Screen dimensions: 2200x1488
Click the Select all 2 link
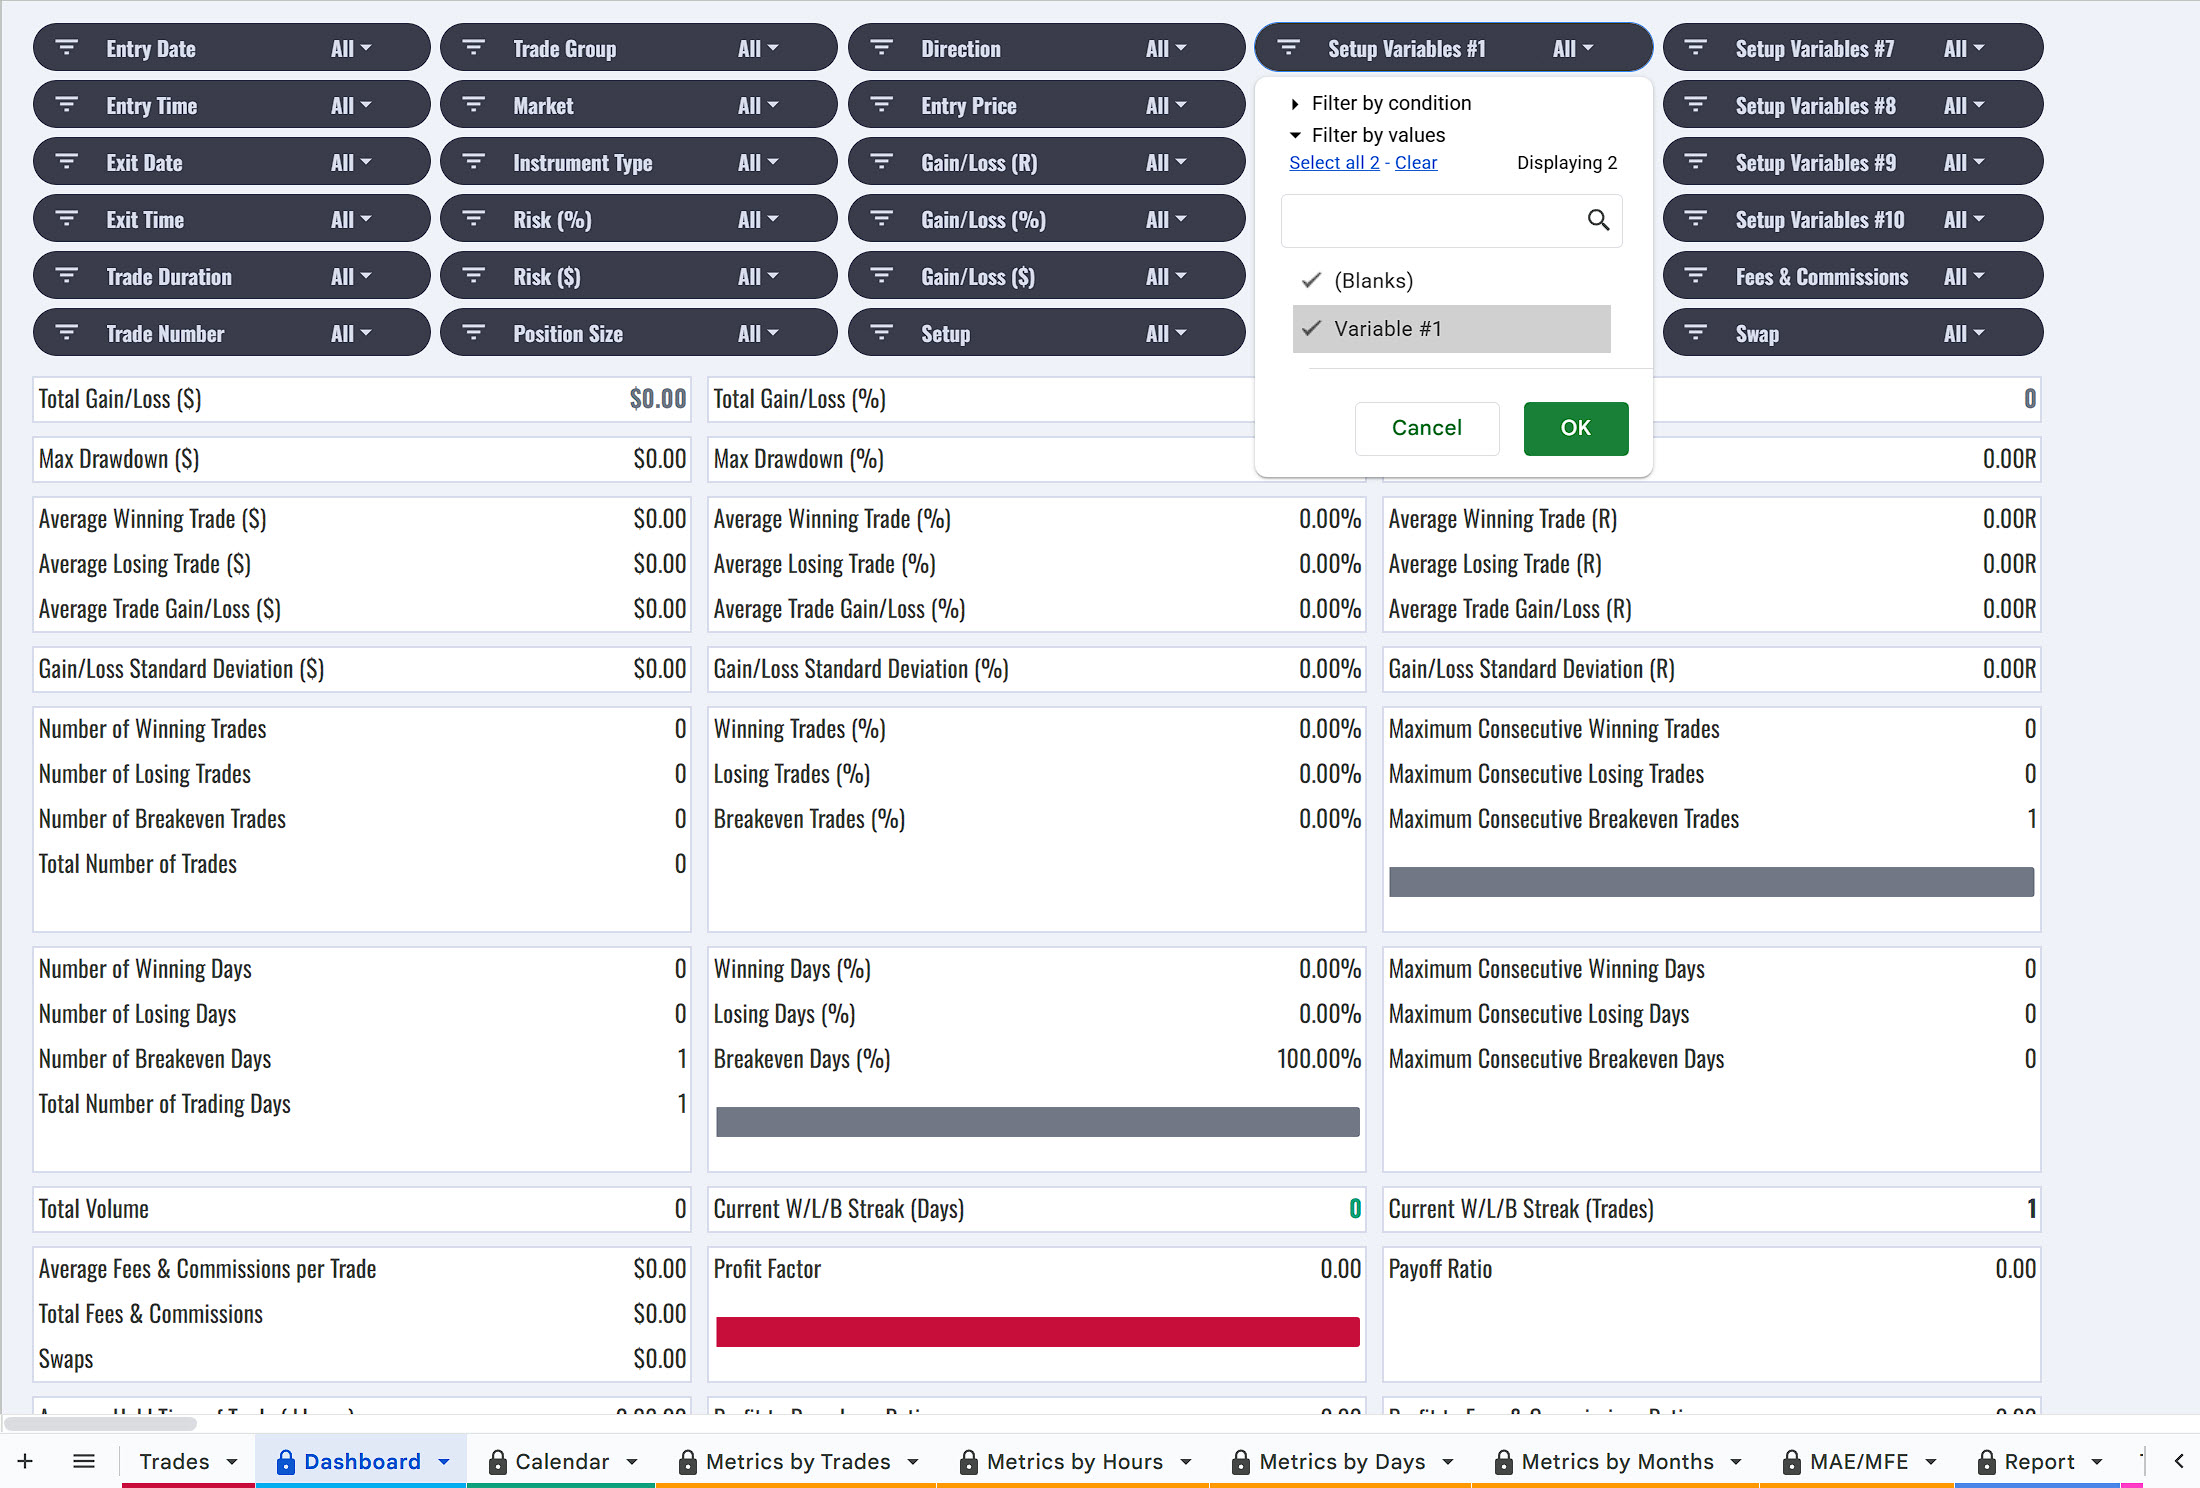1333,163
